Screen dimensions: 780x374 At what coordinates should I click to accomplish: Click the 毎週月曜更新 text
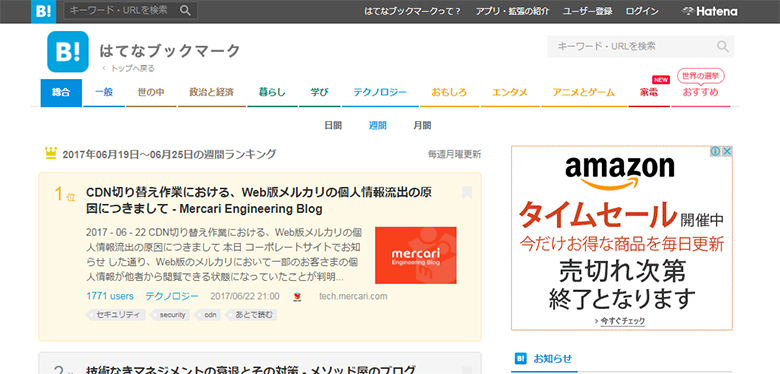coord(455,154)
